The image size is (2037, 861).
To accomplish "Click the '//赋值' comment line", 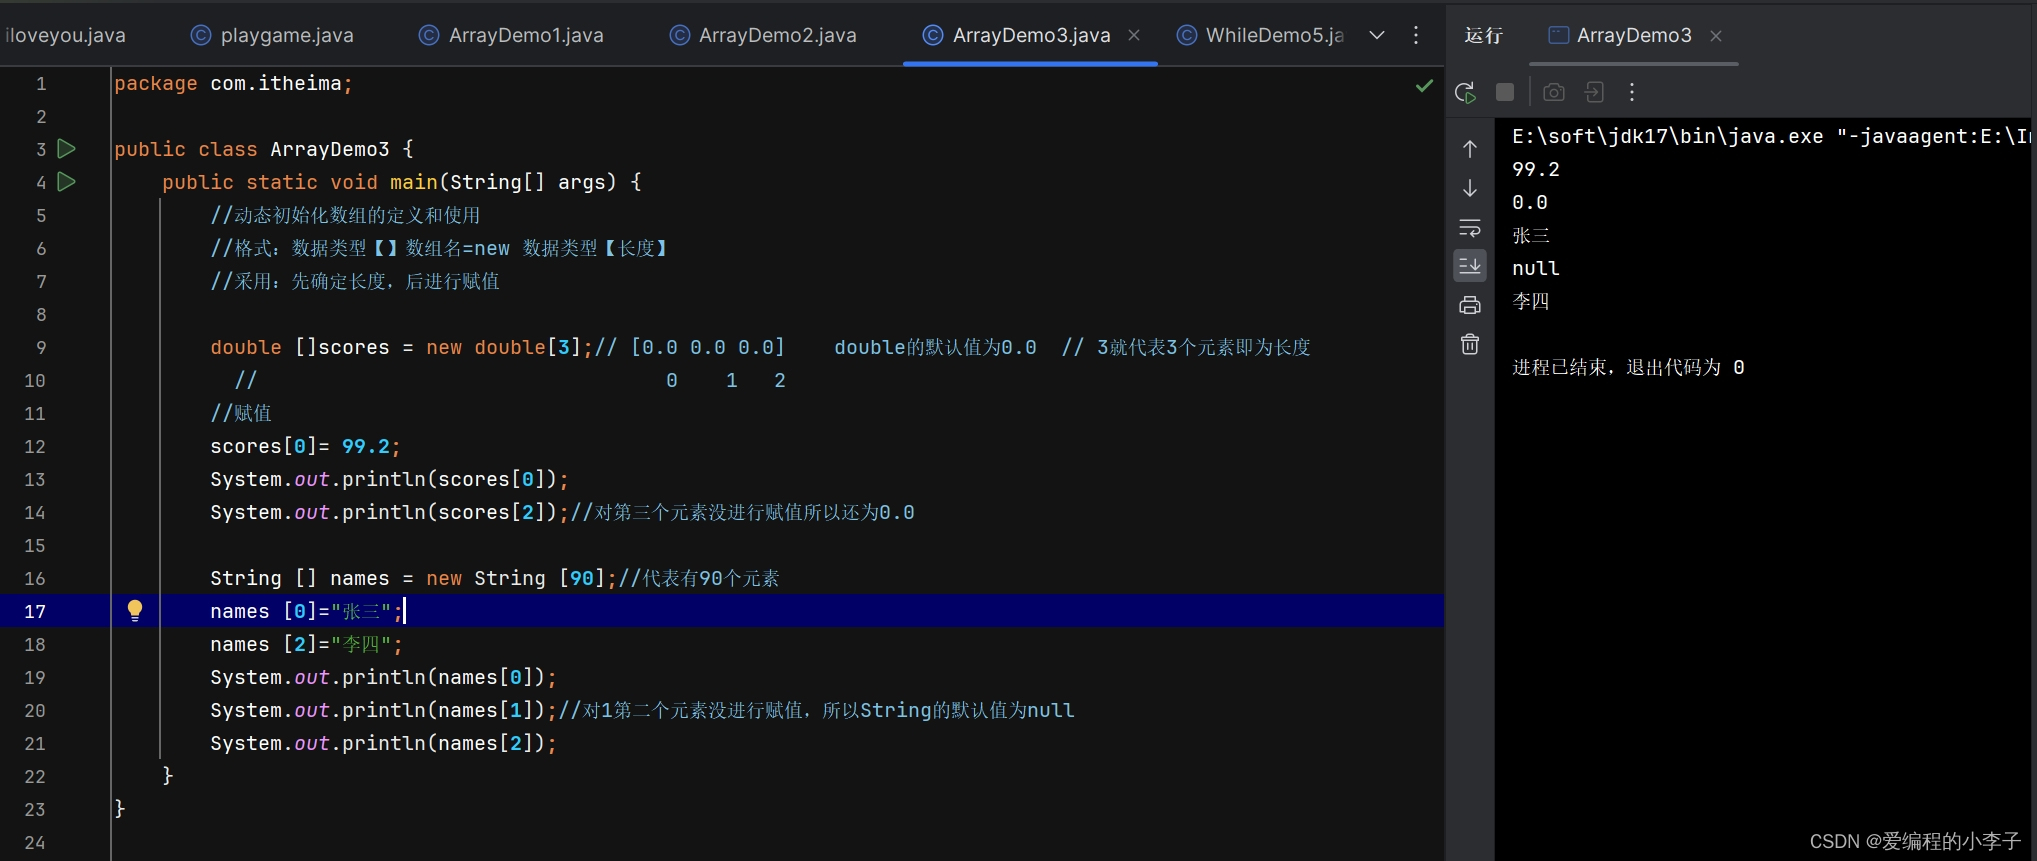I will 241,413.
